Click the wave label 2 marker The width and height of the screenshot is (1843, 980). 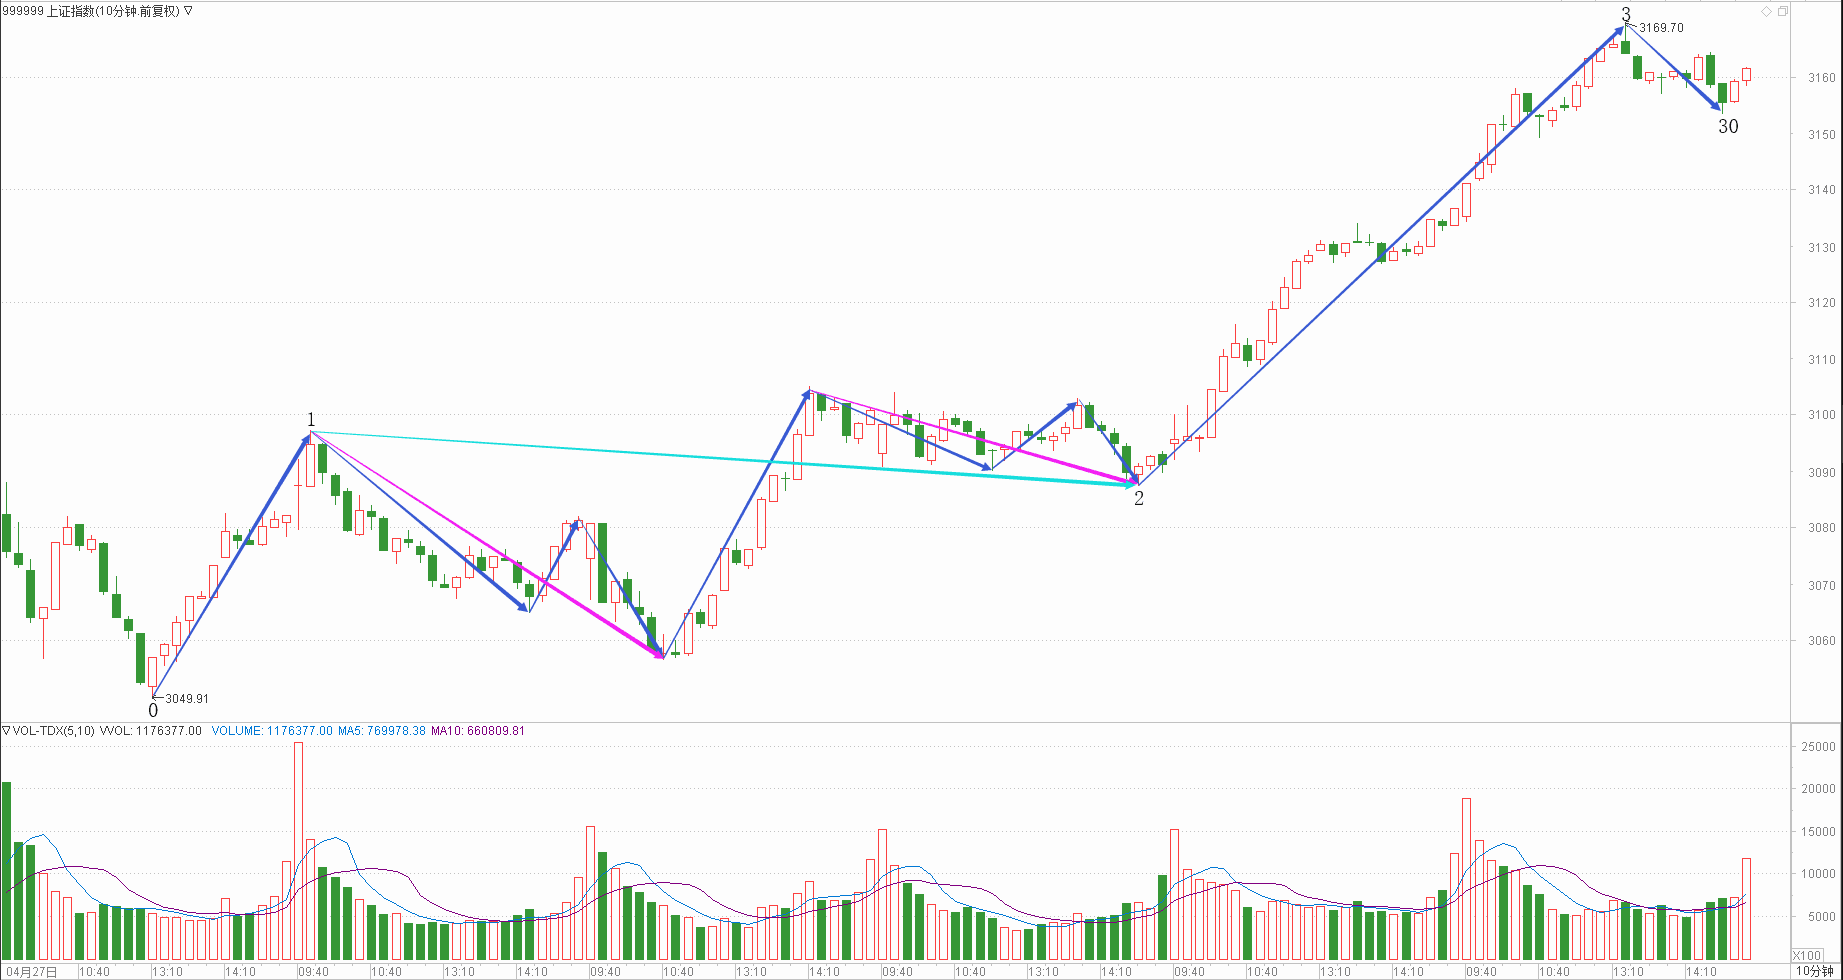(x=1139, y=499)
